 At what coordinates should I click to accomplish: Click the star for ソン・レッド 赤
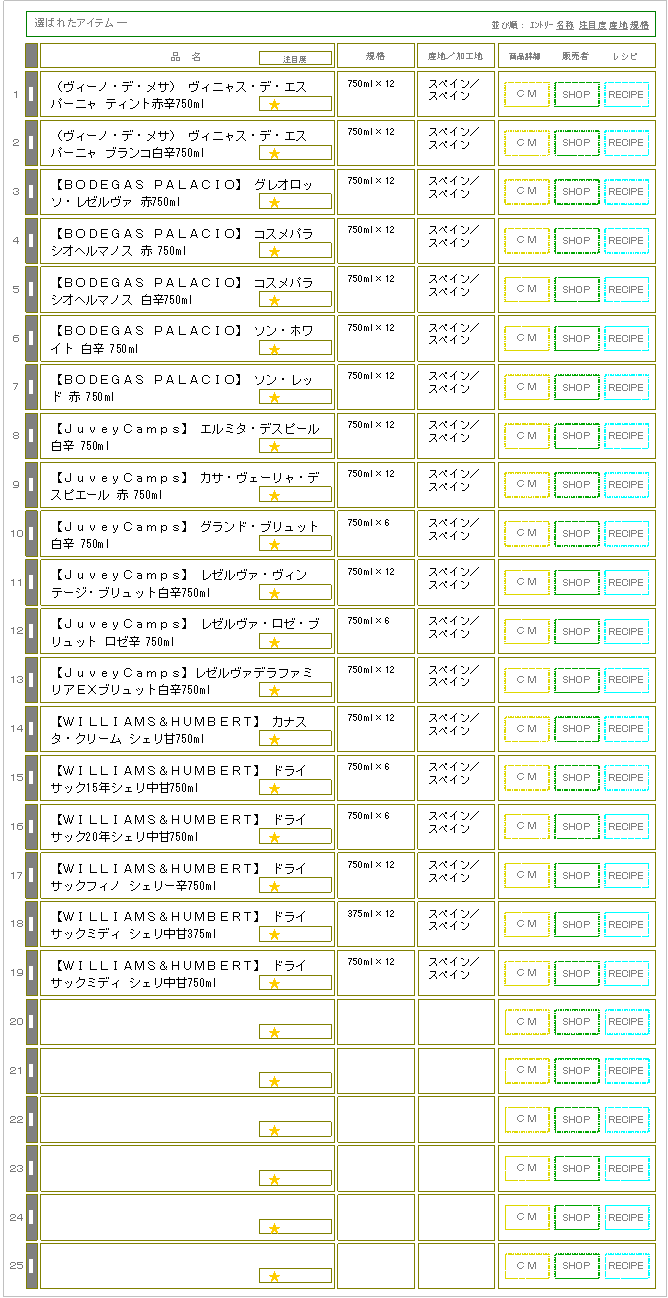[x=274, y=398]
